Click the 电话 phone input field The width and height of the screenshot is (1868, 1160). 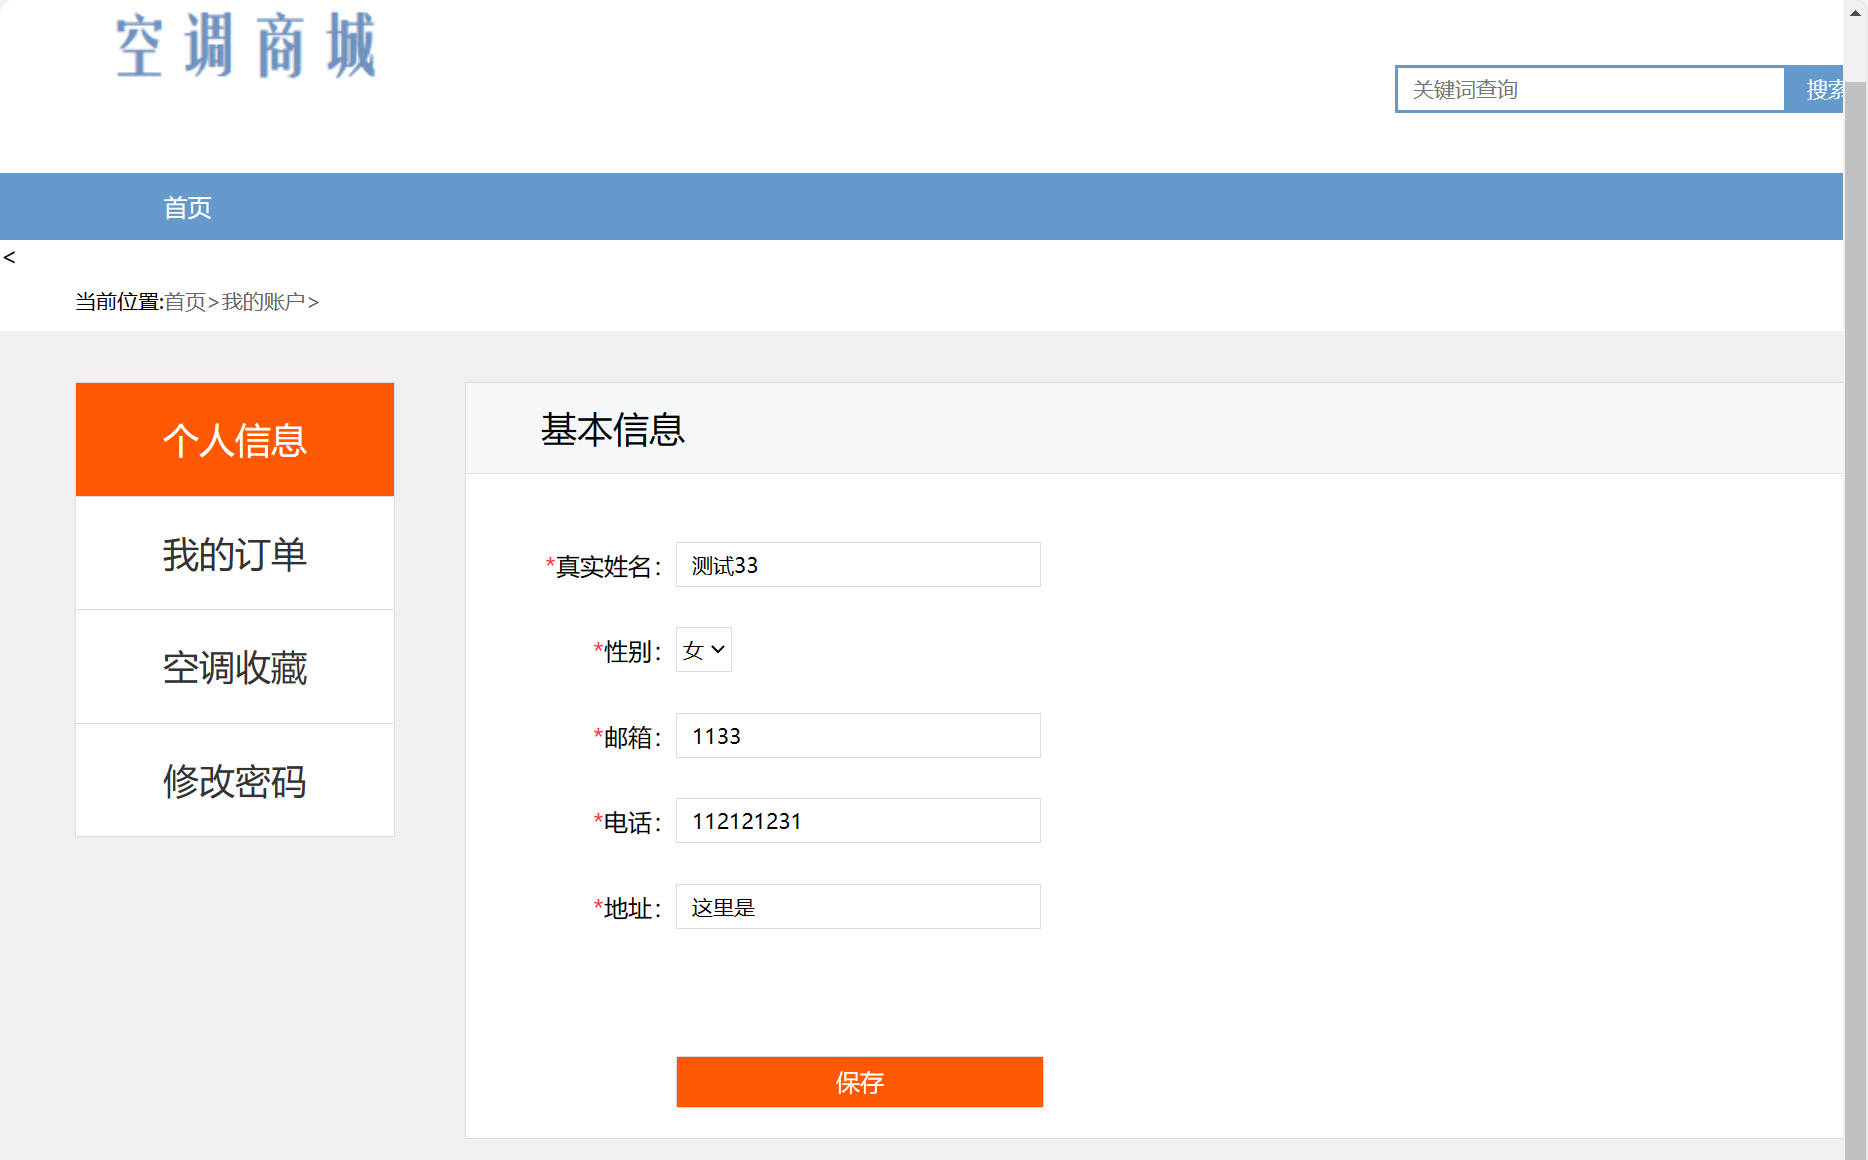(x=858, y=820)
